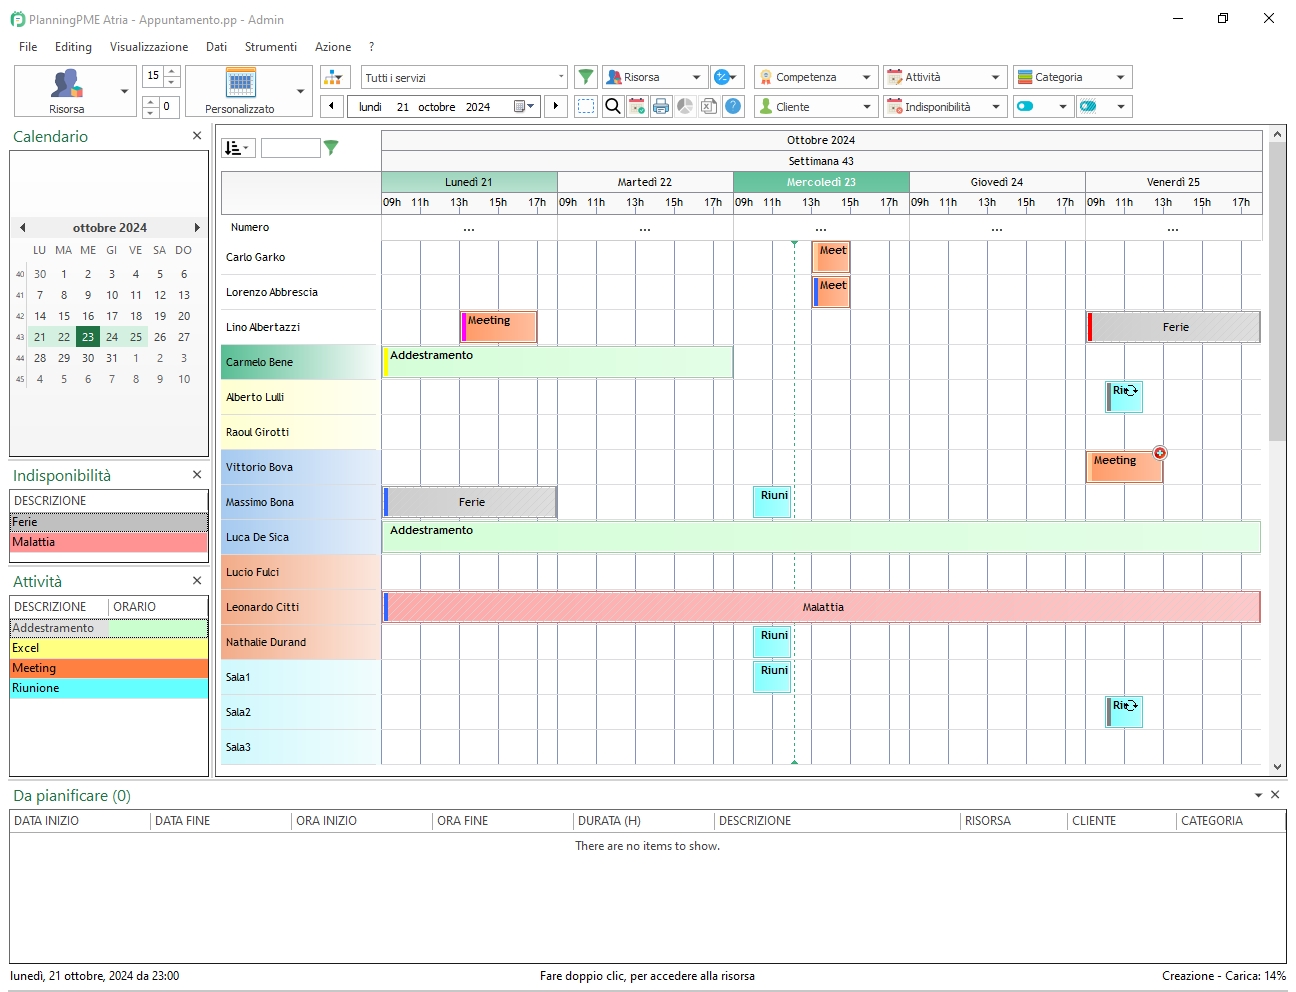1296x992 pixels.
Task: Click the next day arrow button
Action: pyautogui.click(x=556, y=106)
